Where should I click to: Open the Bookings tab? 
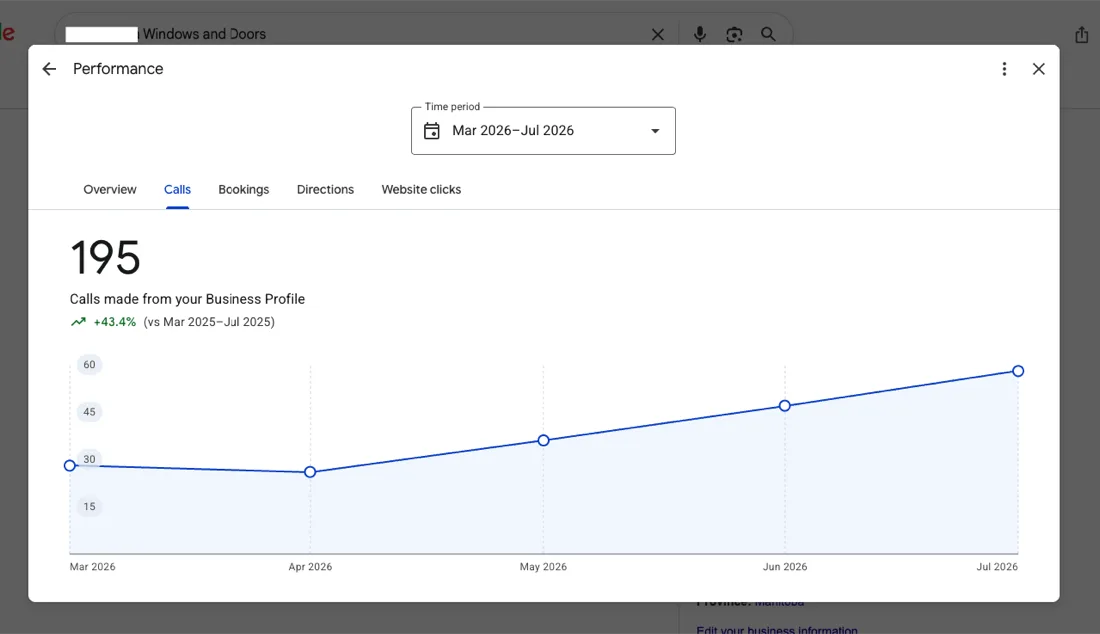coord(243,189)
